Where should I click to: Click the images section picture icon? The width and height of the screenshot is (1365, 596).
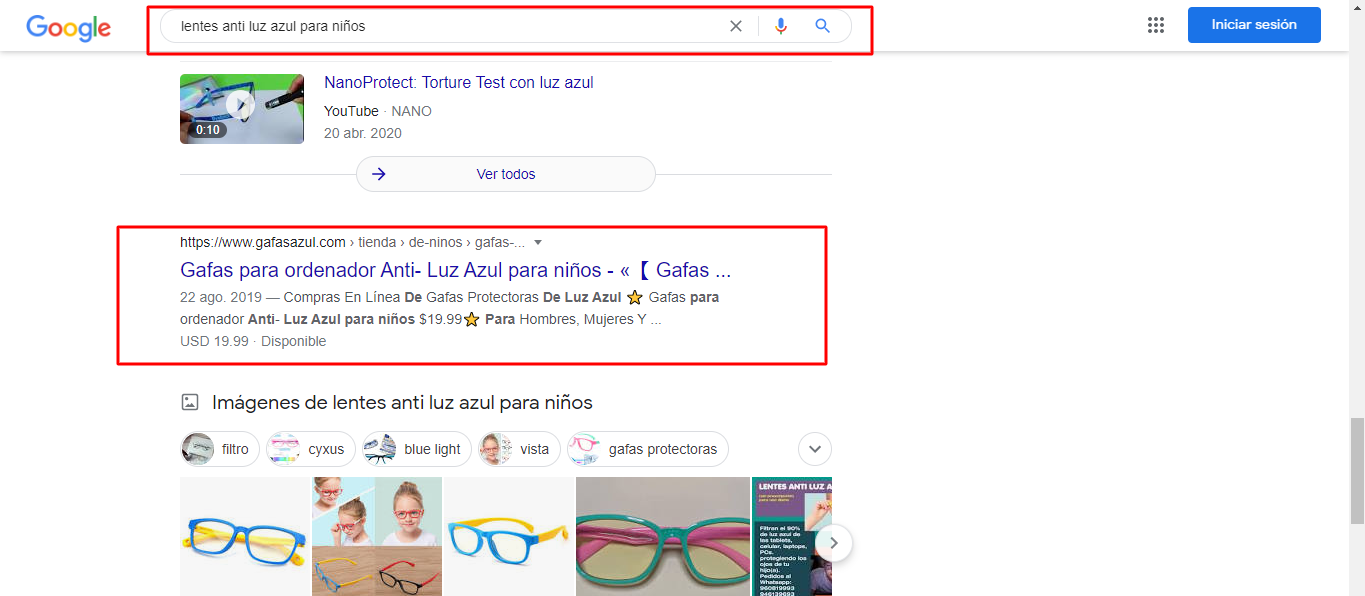[x=189, y=402]
